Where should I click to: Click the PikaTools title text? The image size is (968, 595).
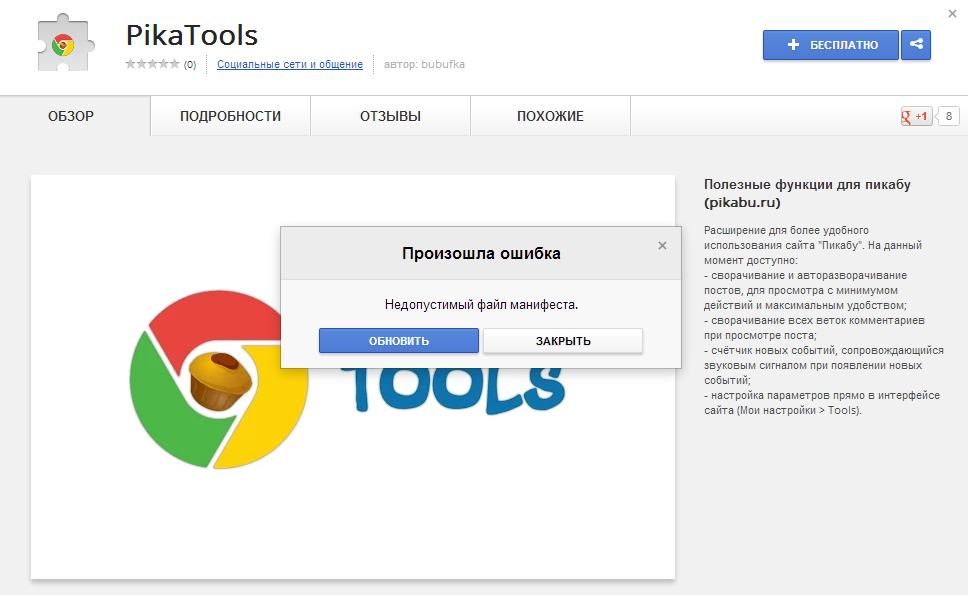(x=192, y=35)
